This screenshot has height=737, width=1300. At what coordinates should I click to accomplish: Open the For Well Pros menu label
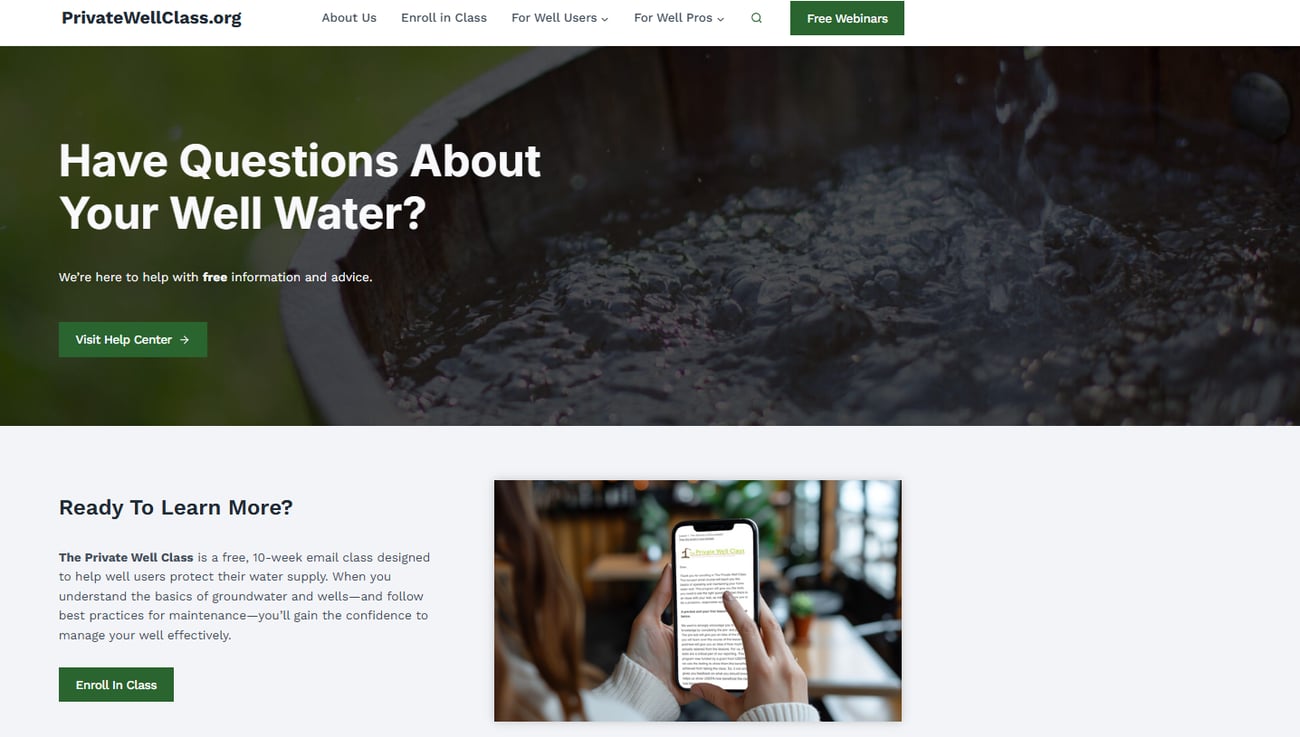673,18
